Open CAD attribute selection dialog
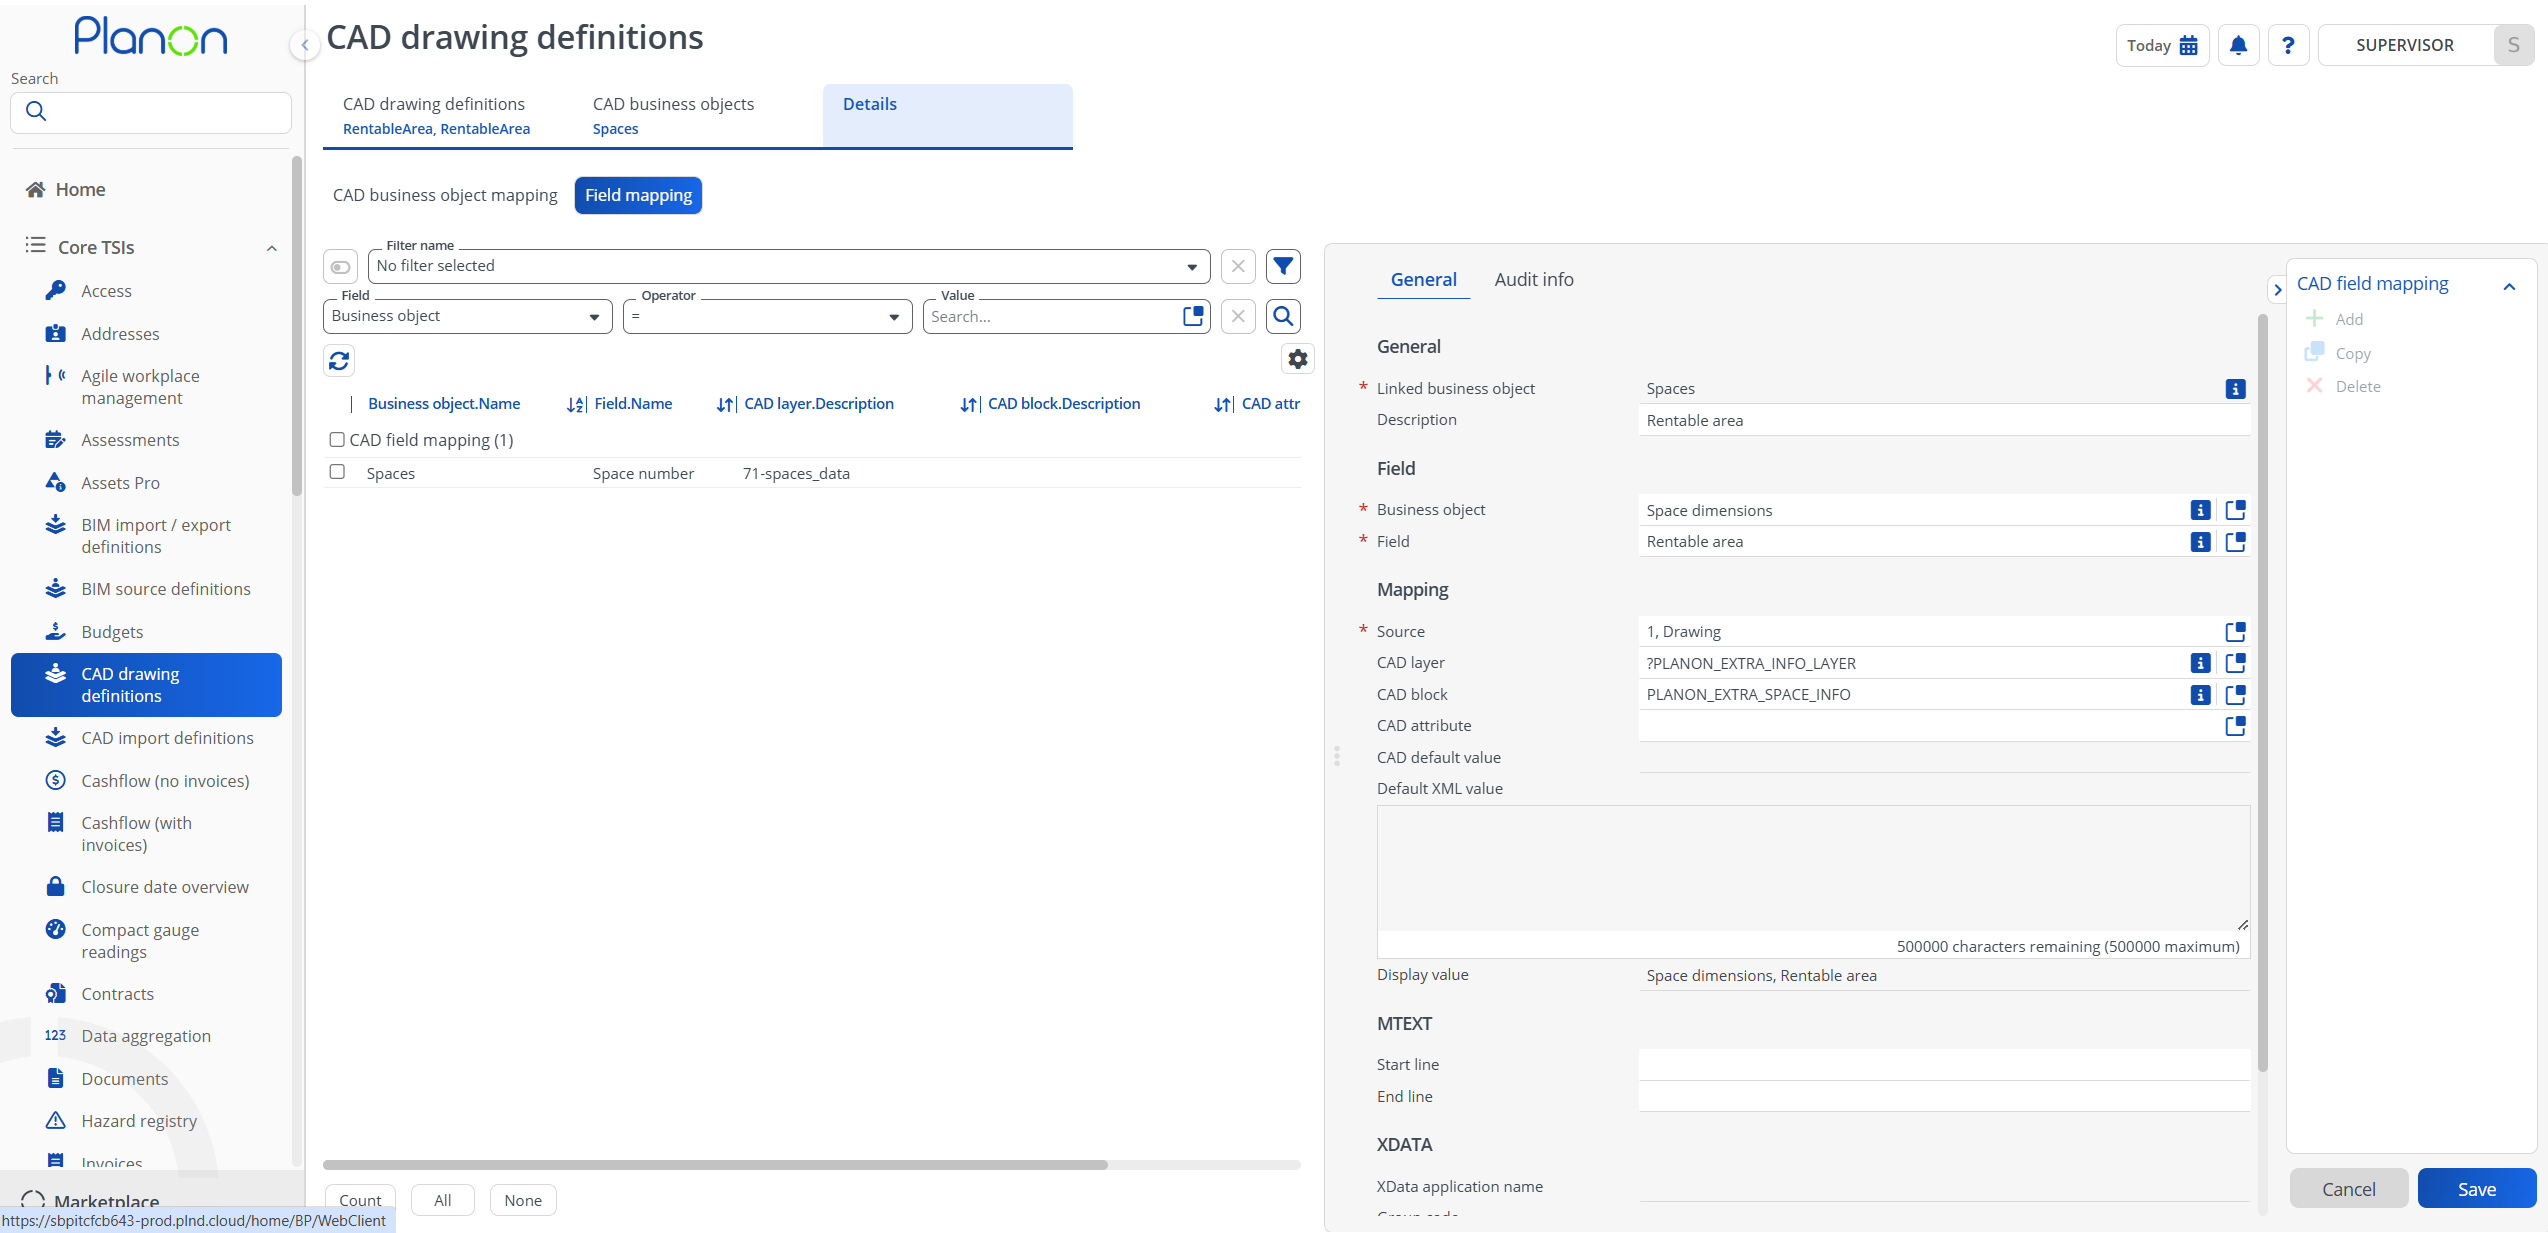The width and height of the screenshot is (2548, 1233). (2235, 726)
